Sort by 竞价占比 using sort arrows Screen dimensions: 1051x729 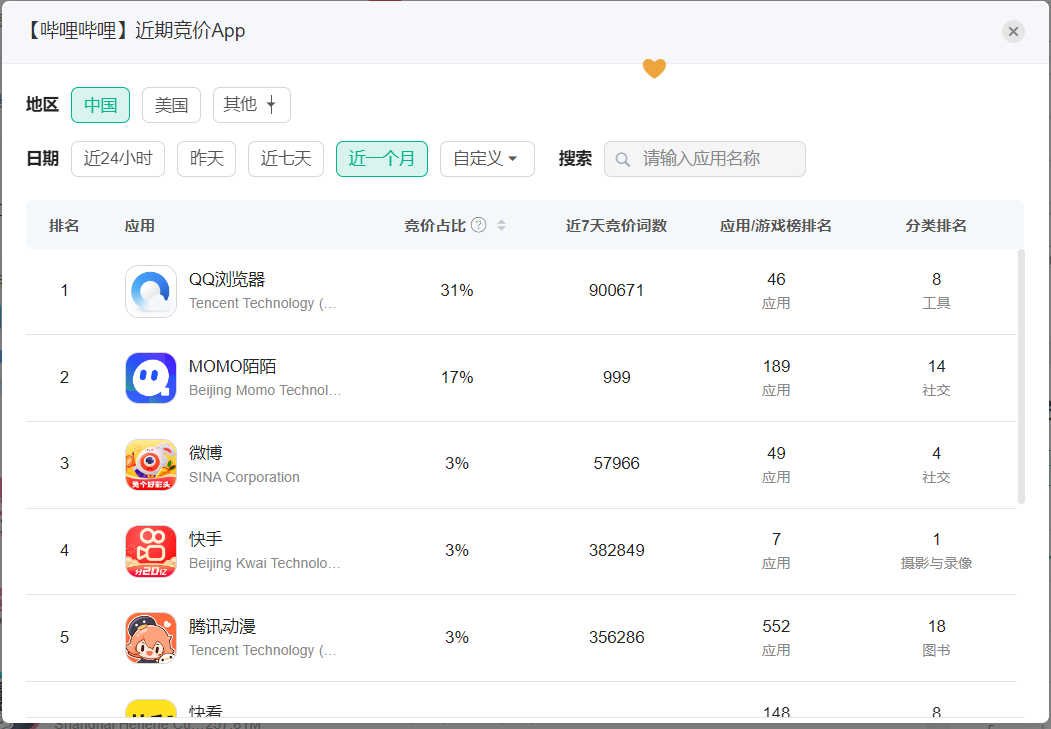[501, 225]
